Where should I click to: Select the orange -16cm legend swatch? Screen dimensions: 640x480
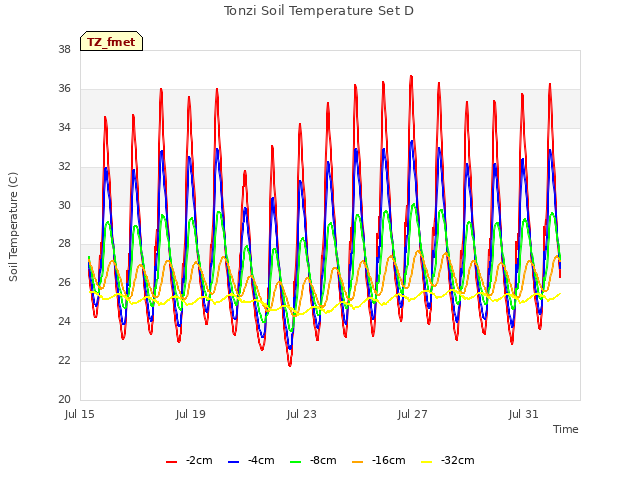coord(357,462)
